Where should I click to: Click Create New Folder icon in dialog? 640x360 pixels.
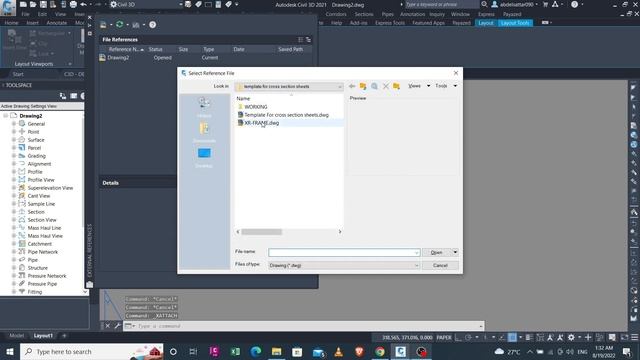(x=396, y=86)
